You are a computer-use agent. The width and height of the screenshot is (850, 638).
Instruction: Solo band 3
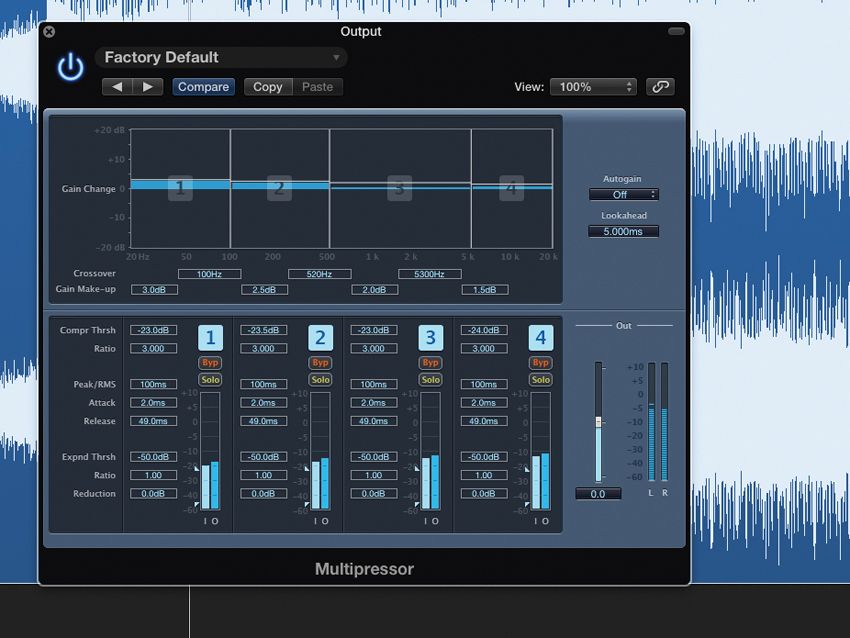pyautogui.click(x=430, y=380)
